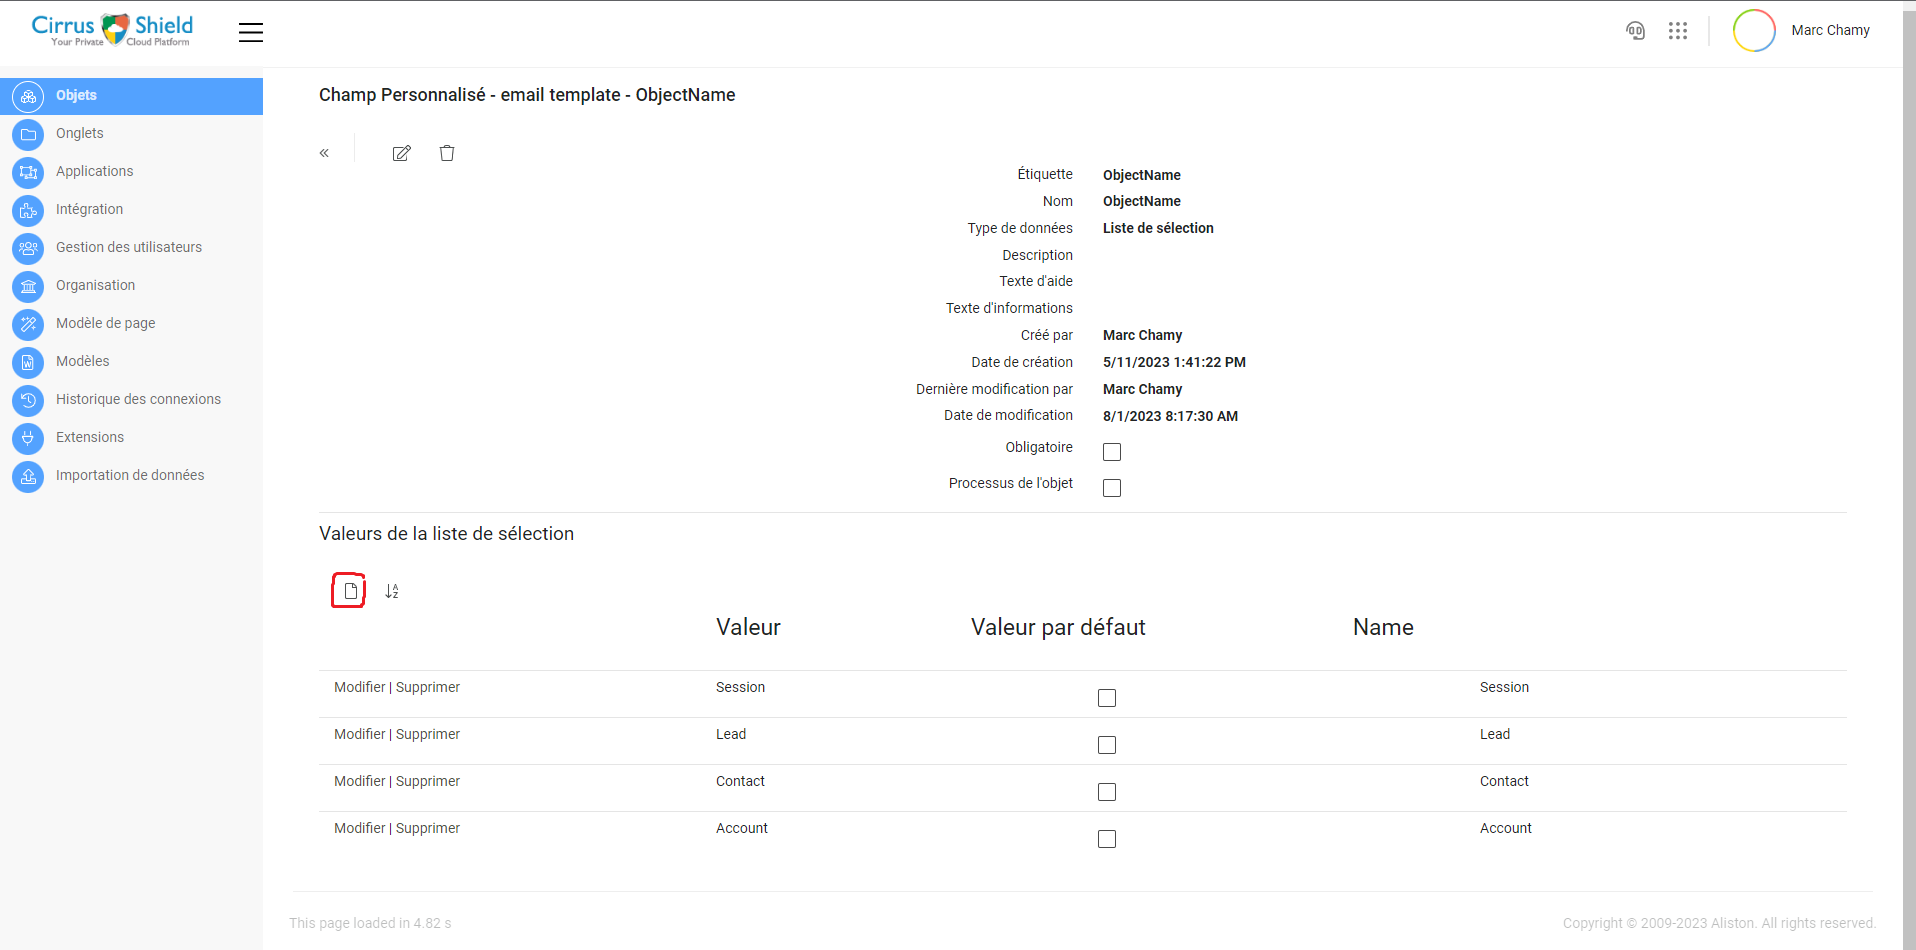1916x950 pixels.
Task: Check Processus de l'objet
Action: (1111, 488)
